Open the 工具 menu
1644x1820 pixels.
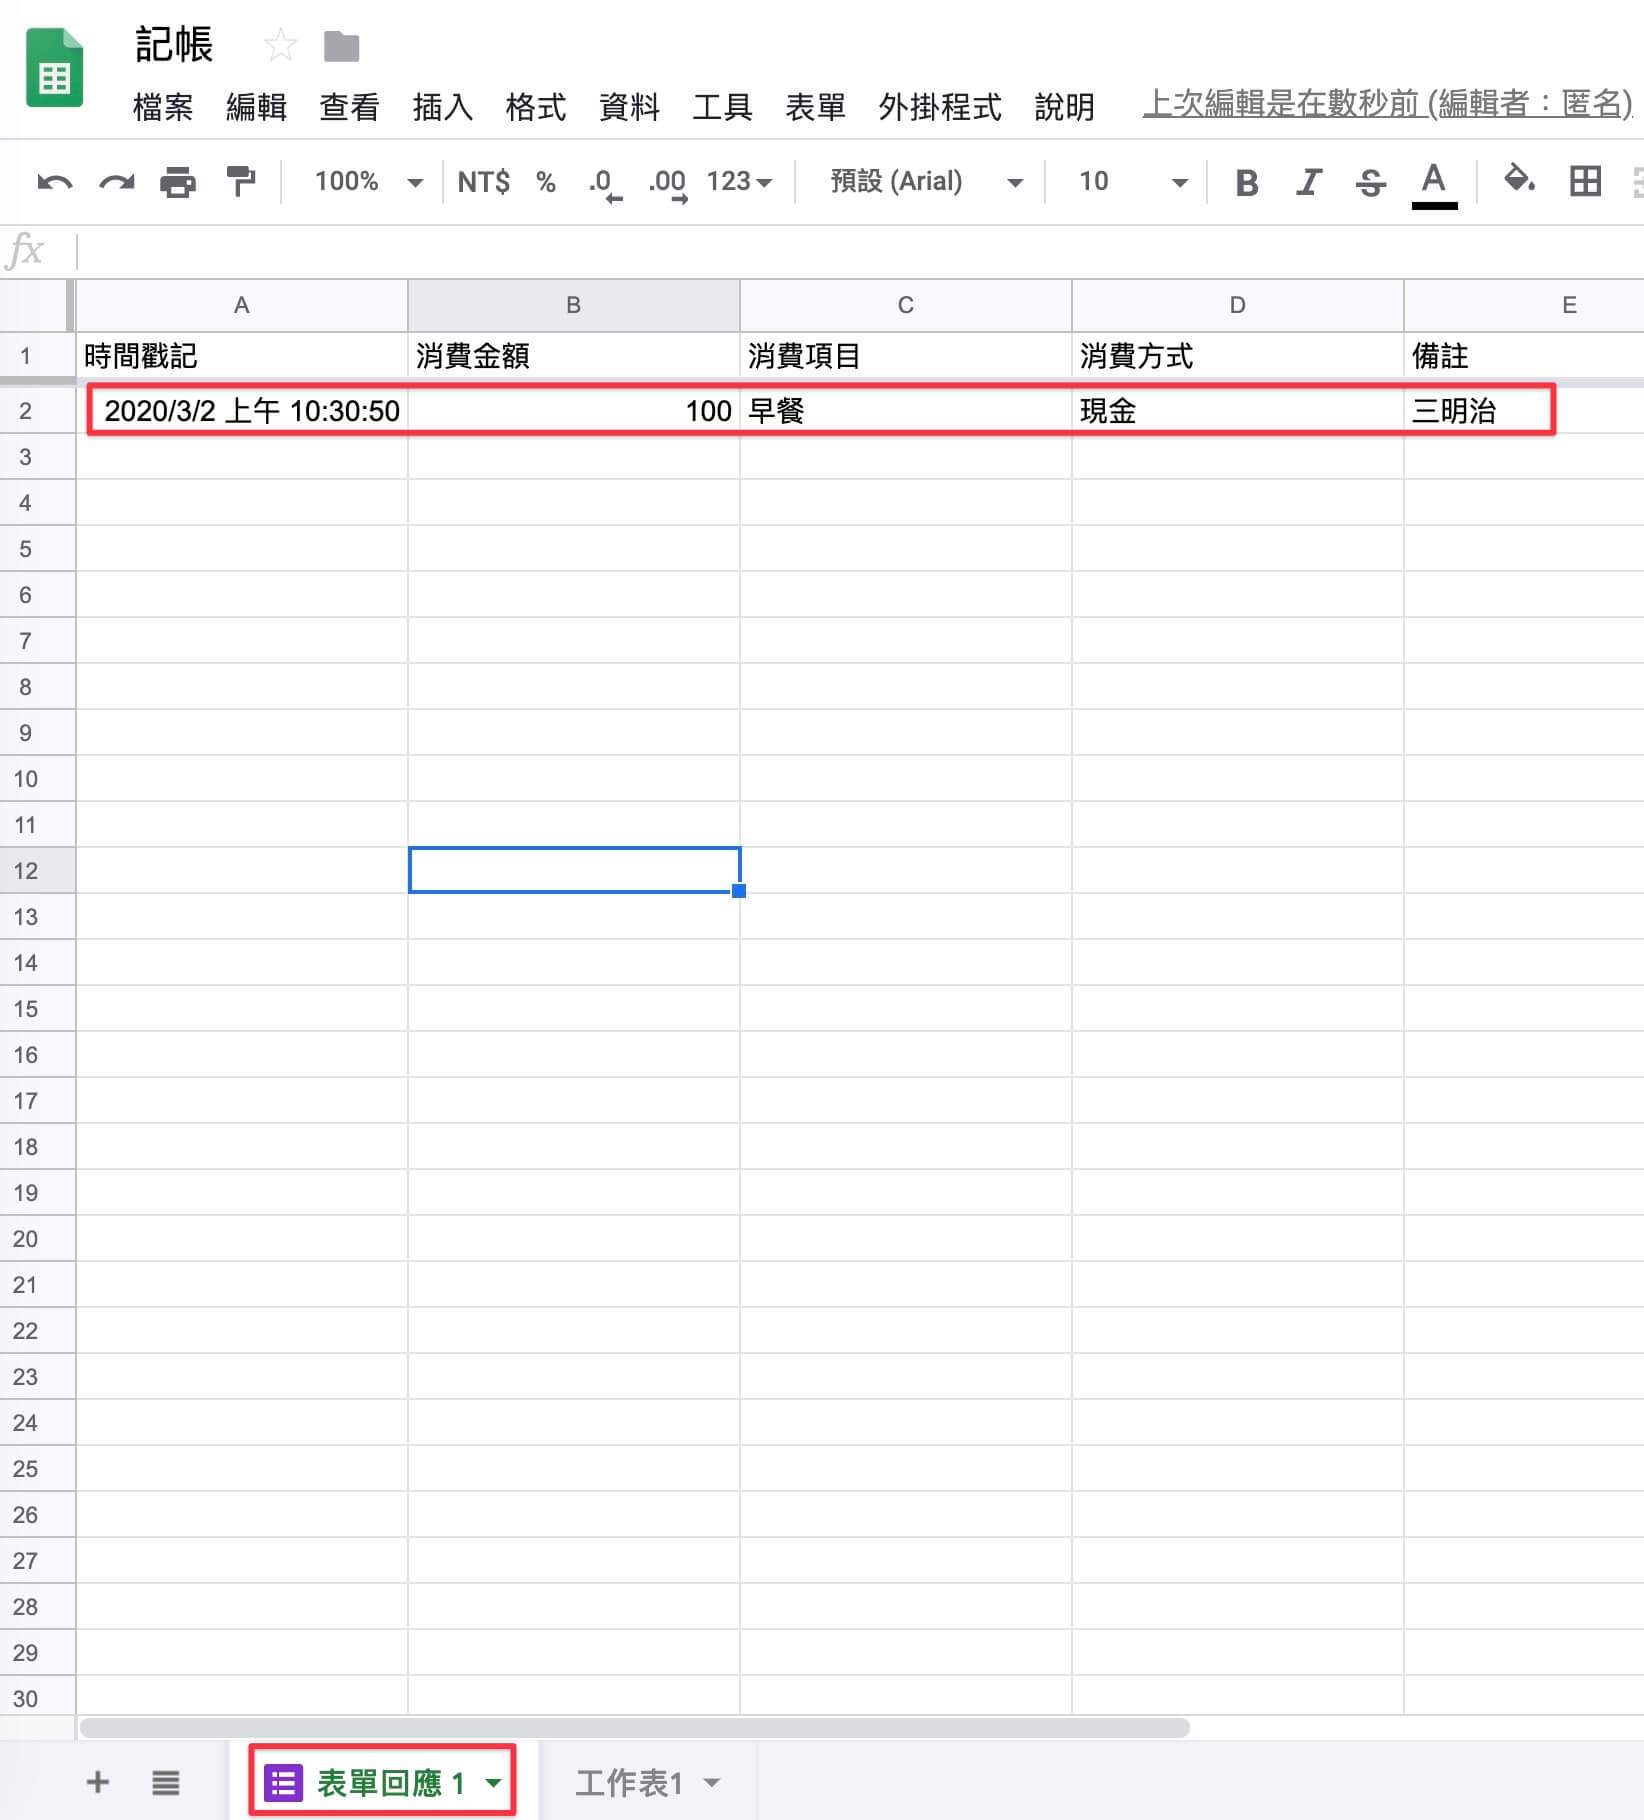(722, 107)
